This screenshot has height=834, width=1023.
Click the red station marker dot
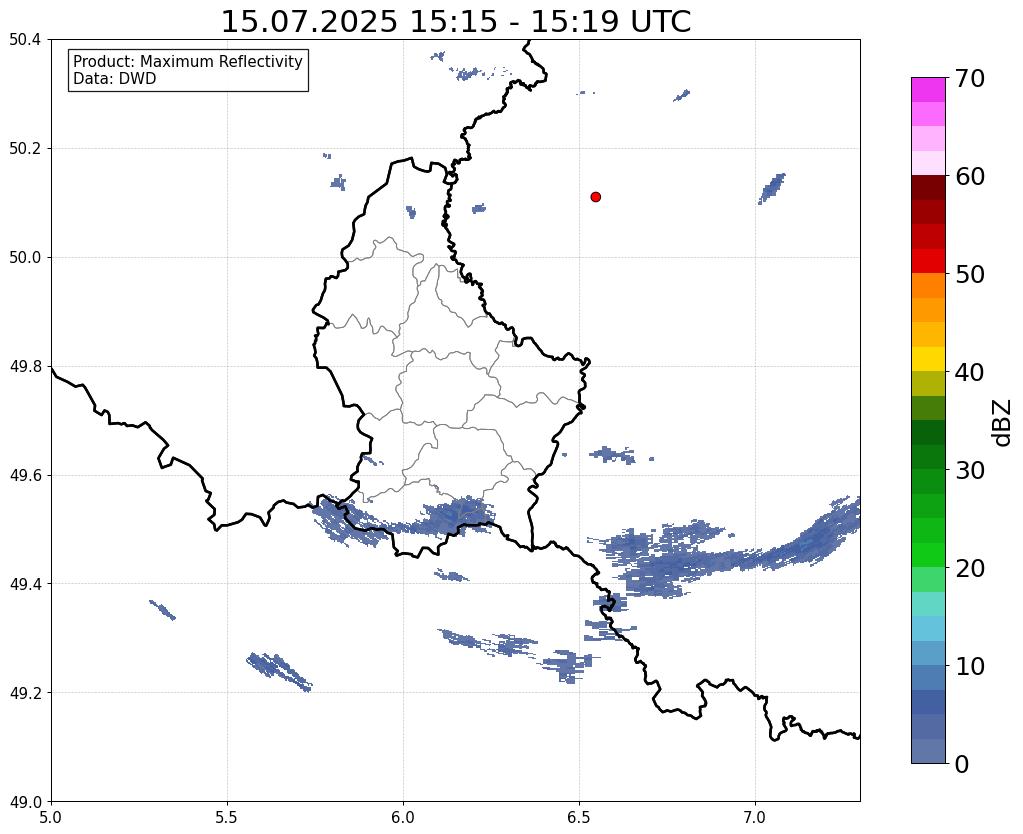(595, 197)
